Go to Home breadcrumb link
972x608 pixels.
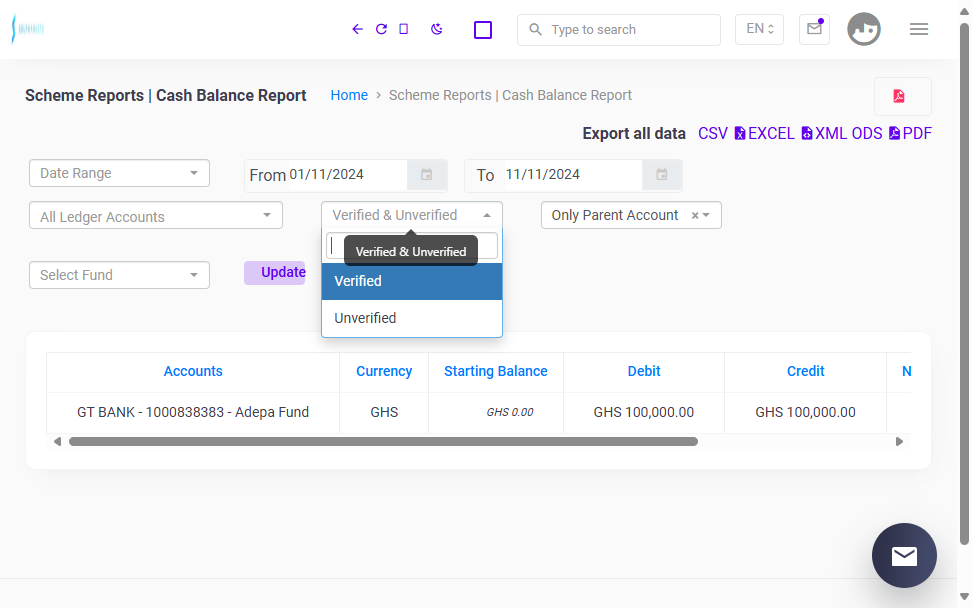click(349, 95)
